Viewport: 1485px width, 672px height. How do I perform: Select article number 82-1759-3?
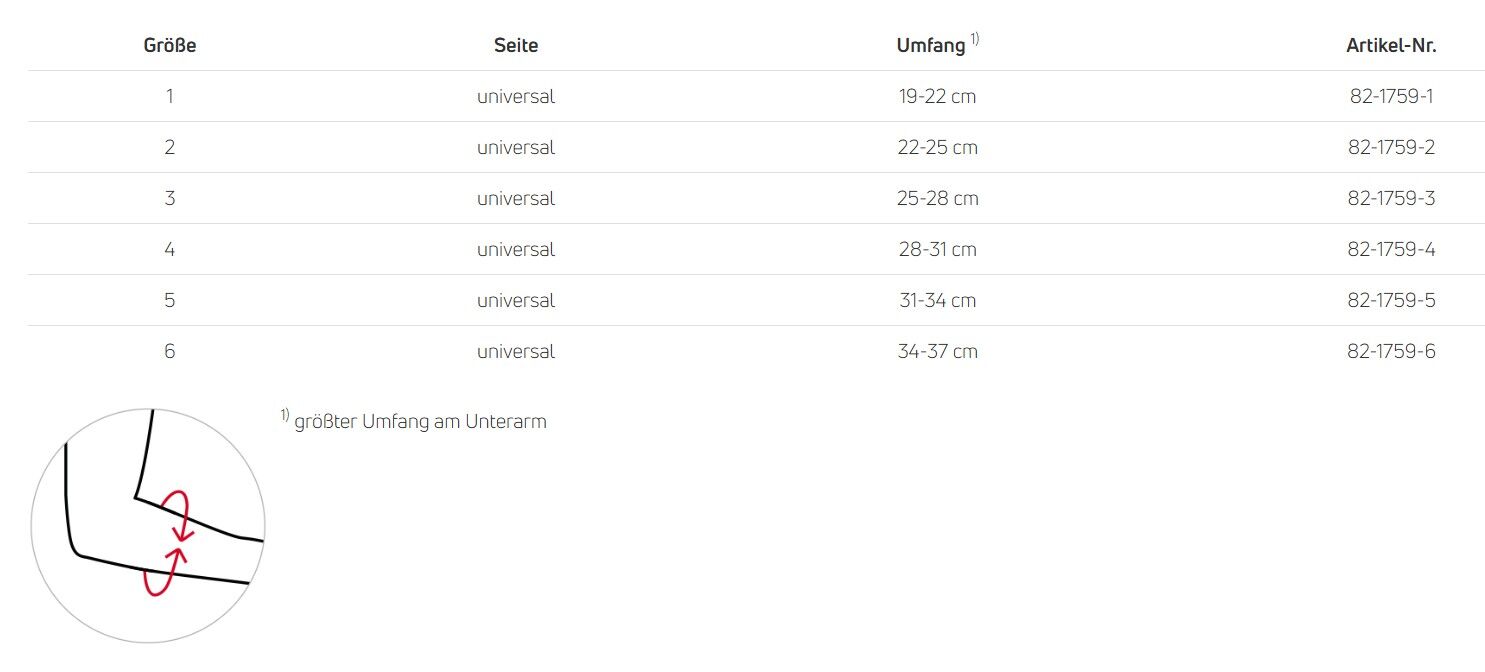pyautogui.click(x=1391, y=199)
